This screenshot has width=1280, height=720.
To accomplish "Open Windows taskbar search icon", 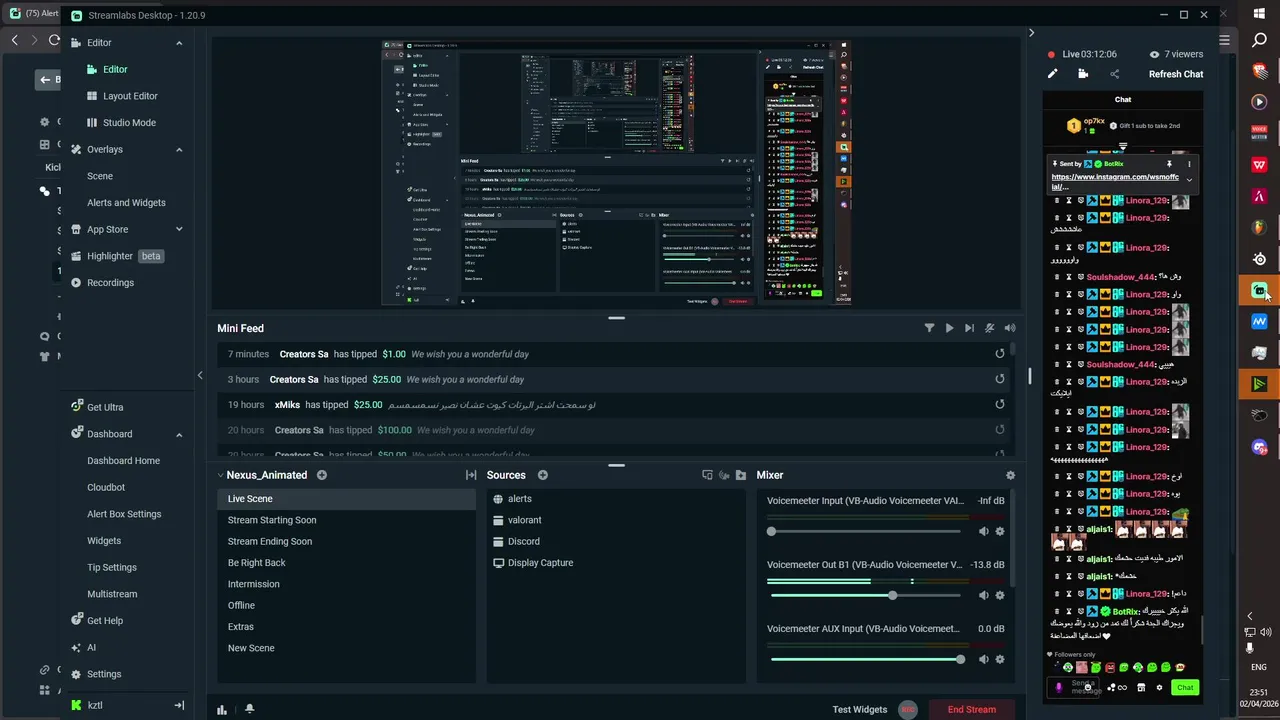I will (1259, 40).
